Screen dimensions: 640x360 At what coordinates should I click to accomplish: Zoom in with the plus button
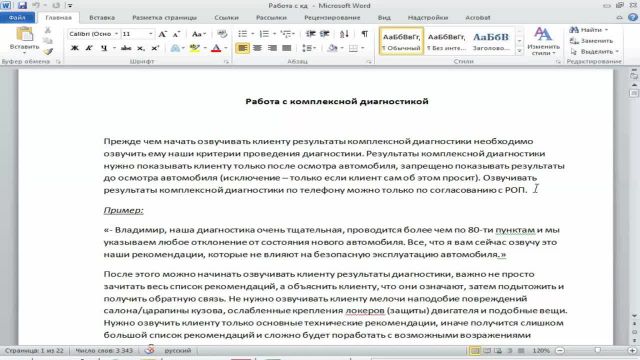coord(632,350)
